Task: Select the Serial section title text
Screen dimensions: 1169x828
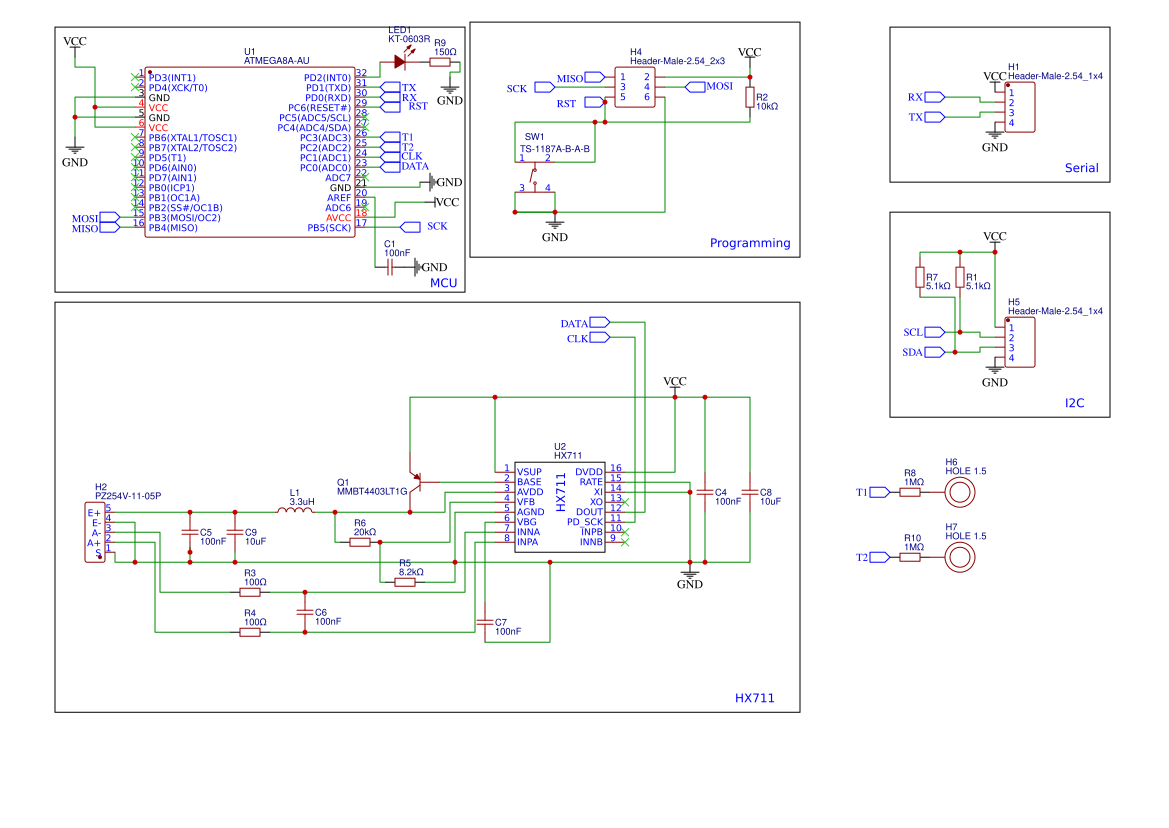Action: (x=1081, y=168)
